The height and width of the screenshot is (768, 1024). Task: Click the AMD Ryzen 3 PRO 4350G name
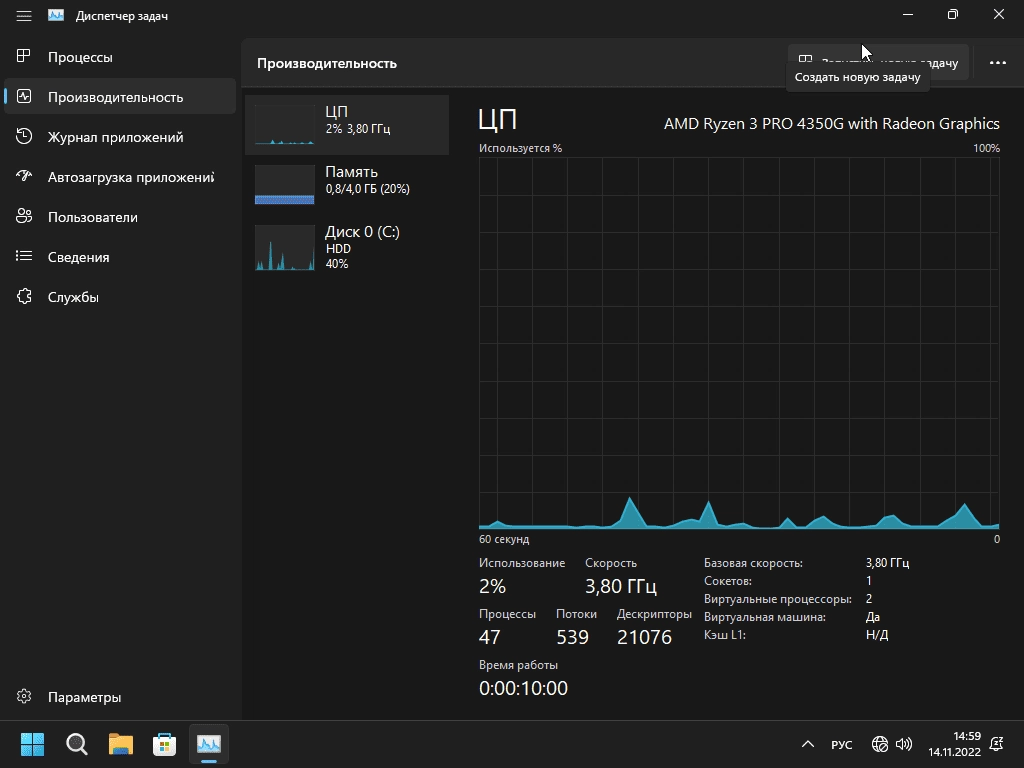[831, 123]
